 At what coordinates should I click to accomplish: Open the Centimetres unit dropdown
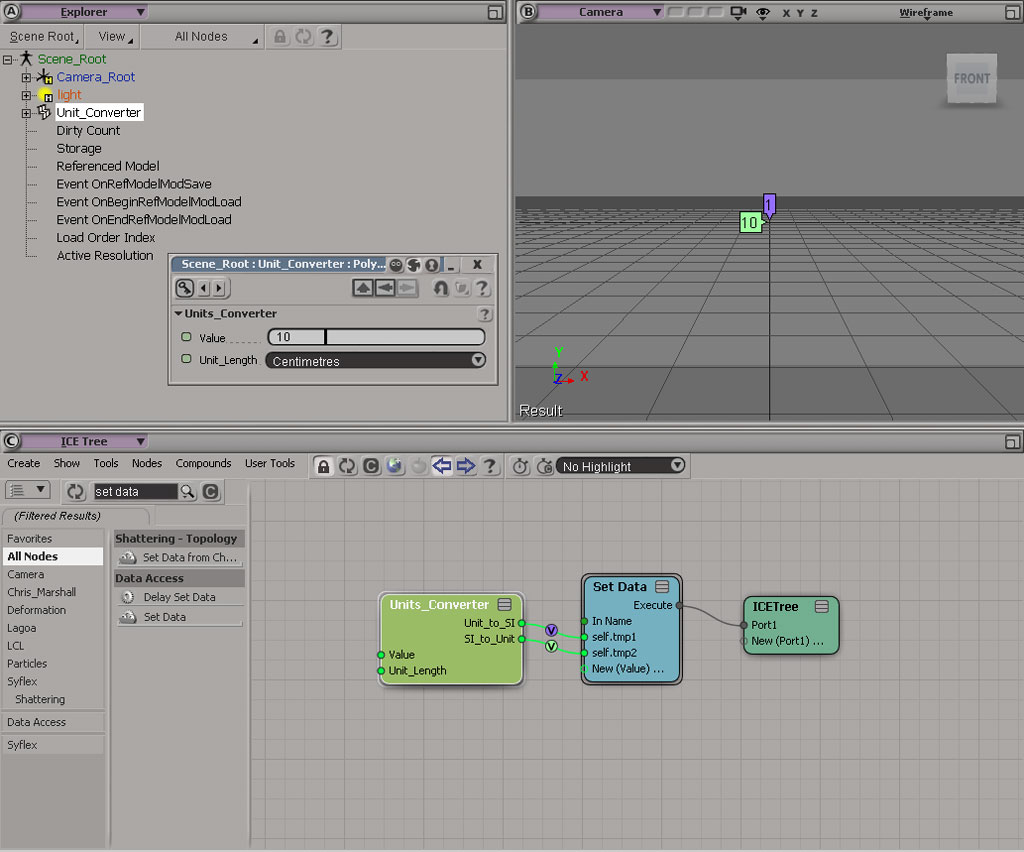pyautogui.click(x=376, y=361)
